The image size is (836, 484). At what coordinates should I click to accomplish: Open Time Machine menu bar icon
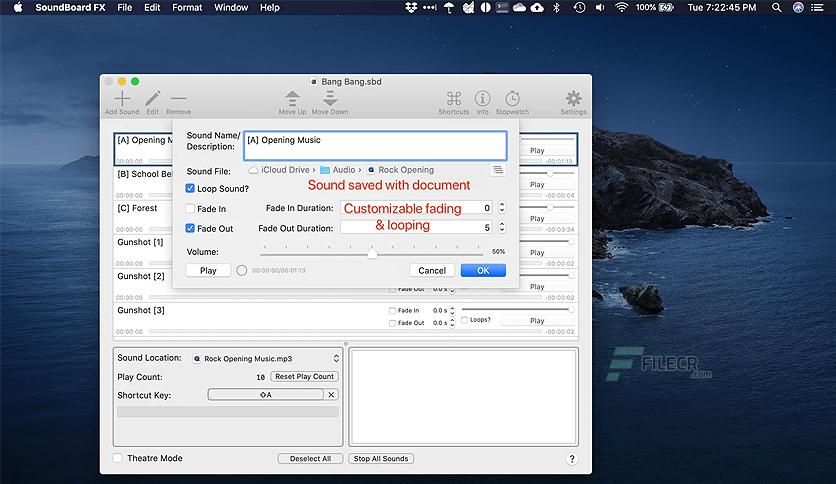580,7
